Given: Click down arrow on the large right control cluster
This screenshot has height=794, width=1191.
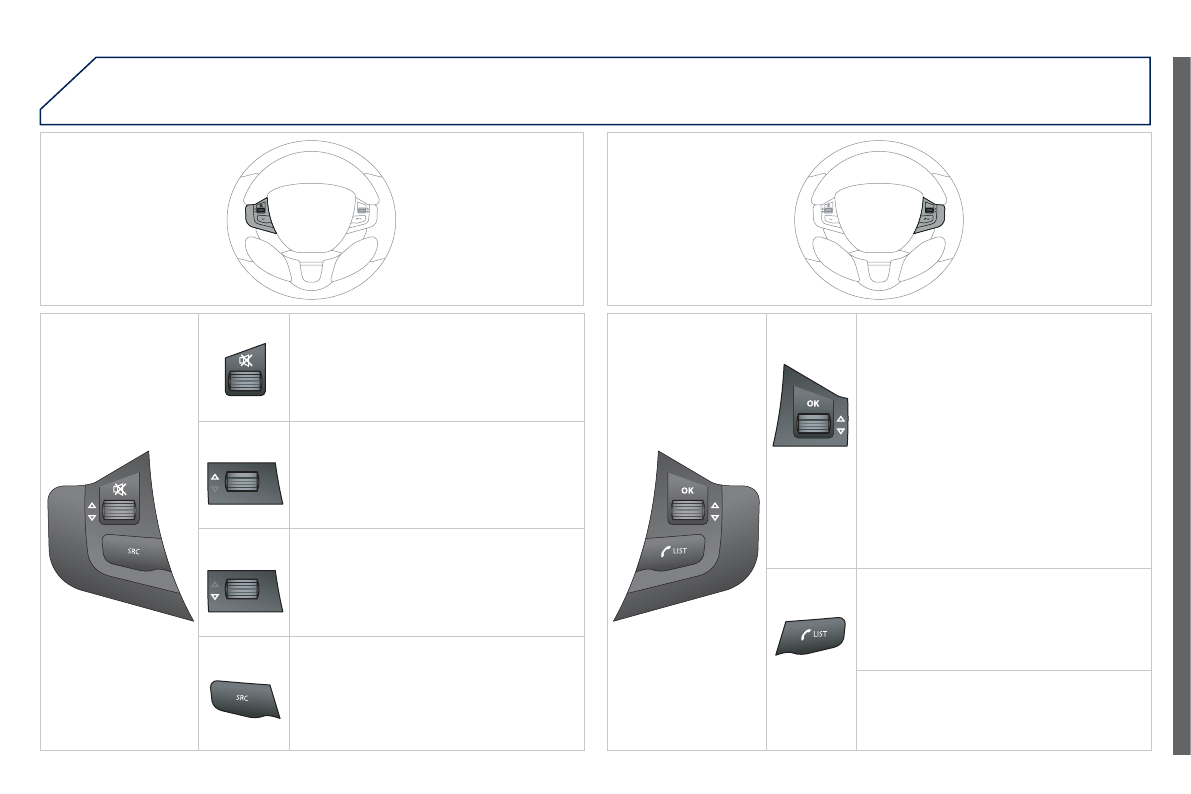Looking at the screenshot, I should click(715, 517).
